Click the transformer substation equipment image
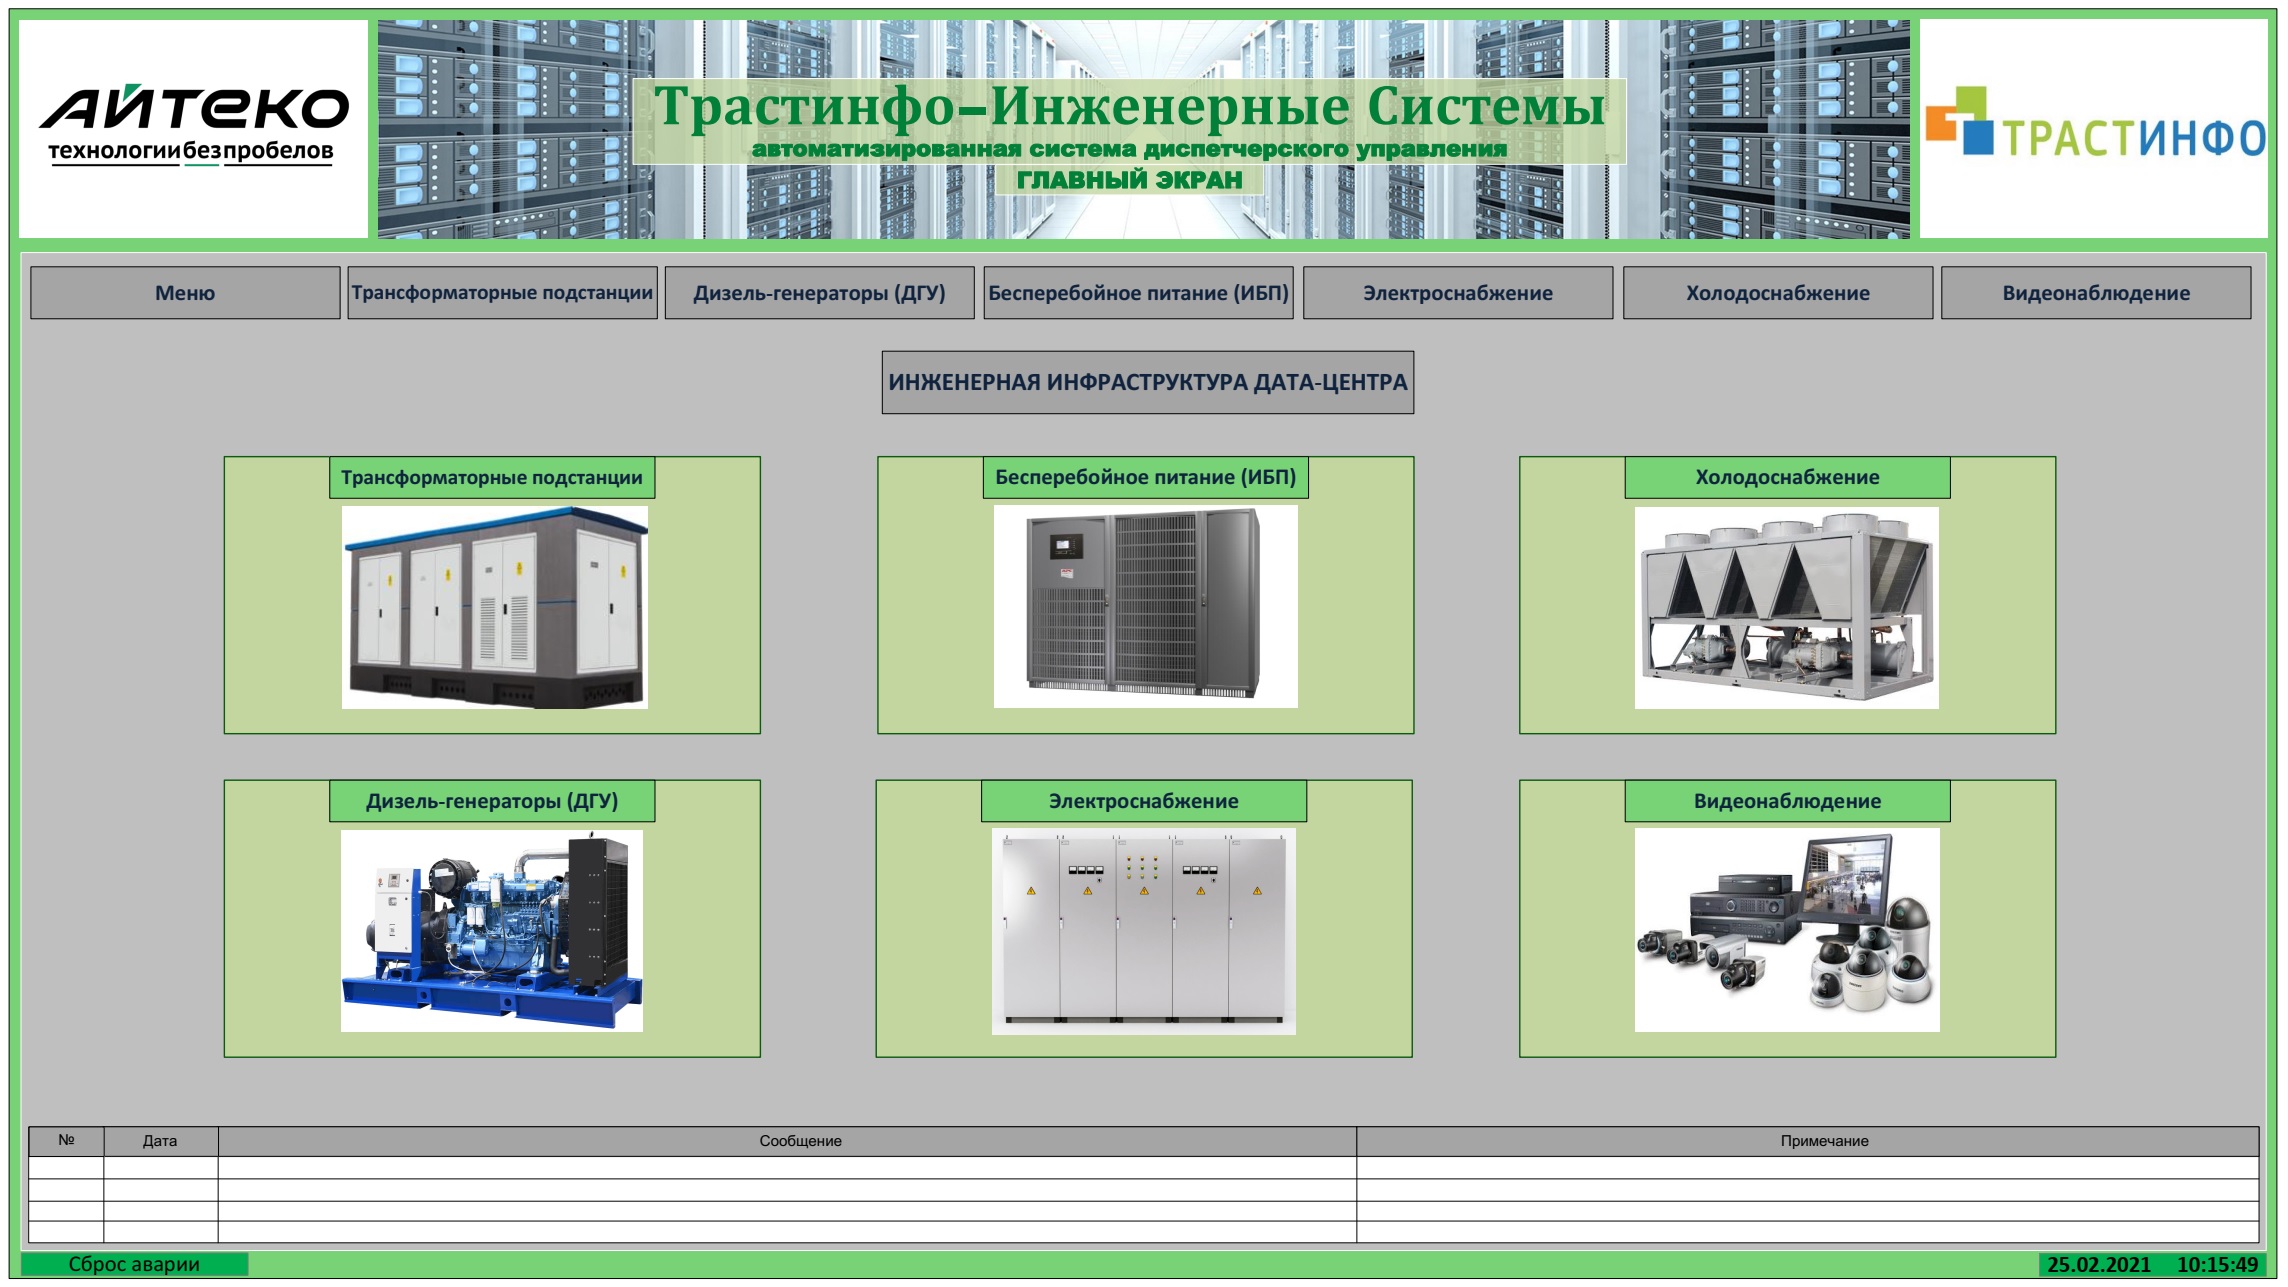This screenshot has width=2288, height=1287. (x=494, y=607)
